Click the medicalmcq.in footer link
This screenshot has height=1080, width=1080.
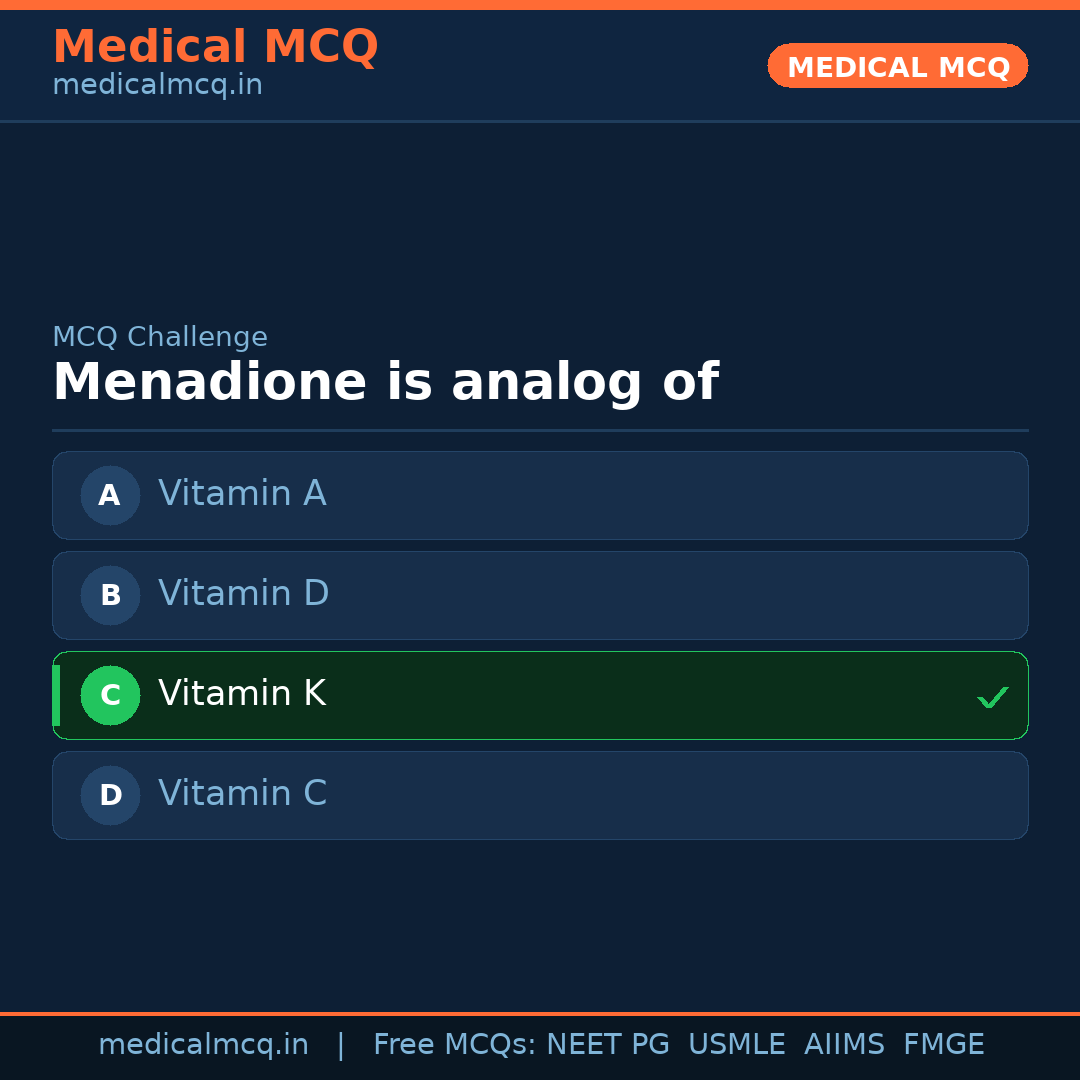204,1044
